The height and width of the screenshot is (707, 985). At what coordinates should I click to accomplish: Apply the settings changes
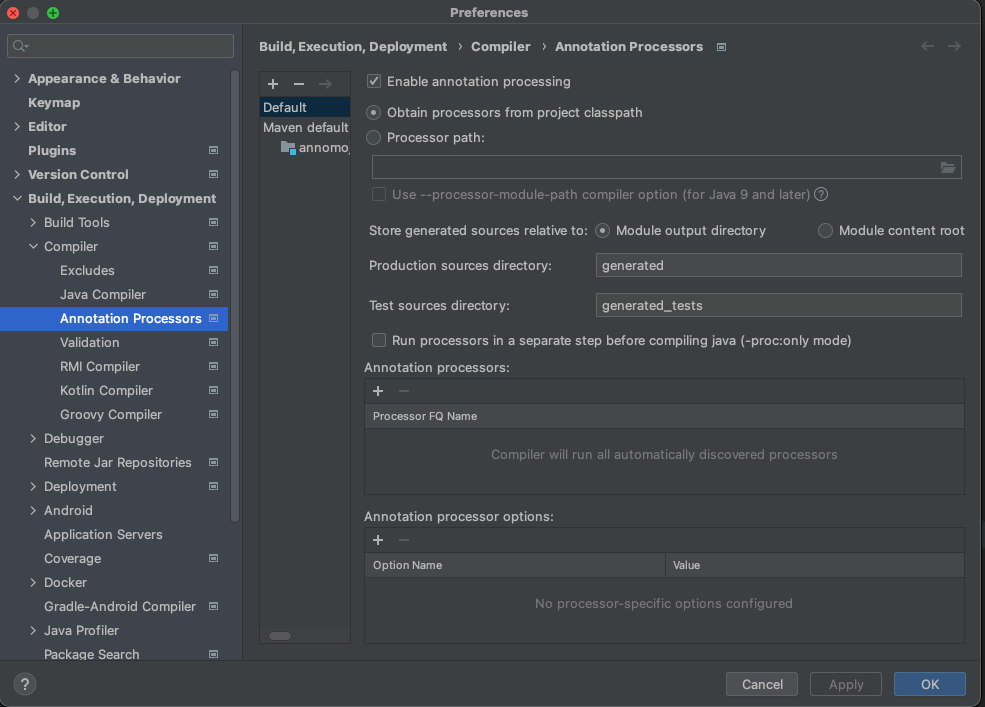845,684
